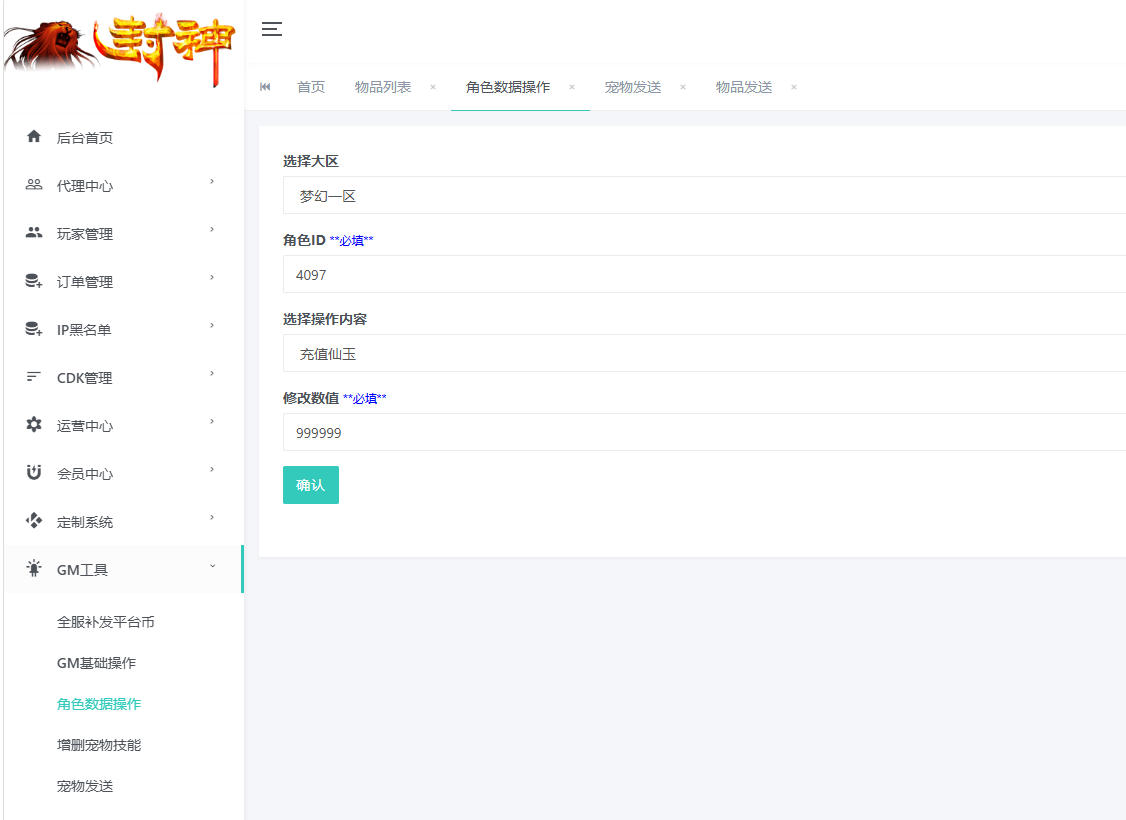1126x820 pixels.
Task: Open the 选择操作内容 dropdown showing 充值仙玉
Action: point(704,353)
